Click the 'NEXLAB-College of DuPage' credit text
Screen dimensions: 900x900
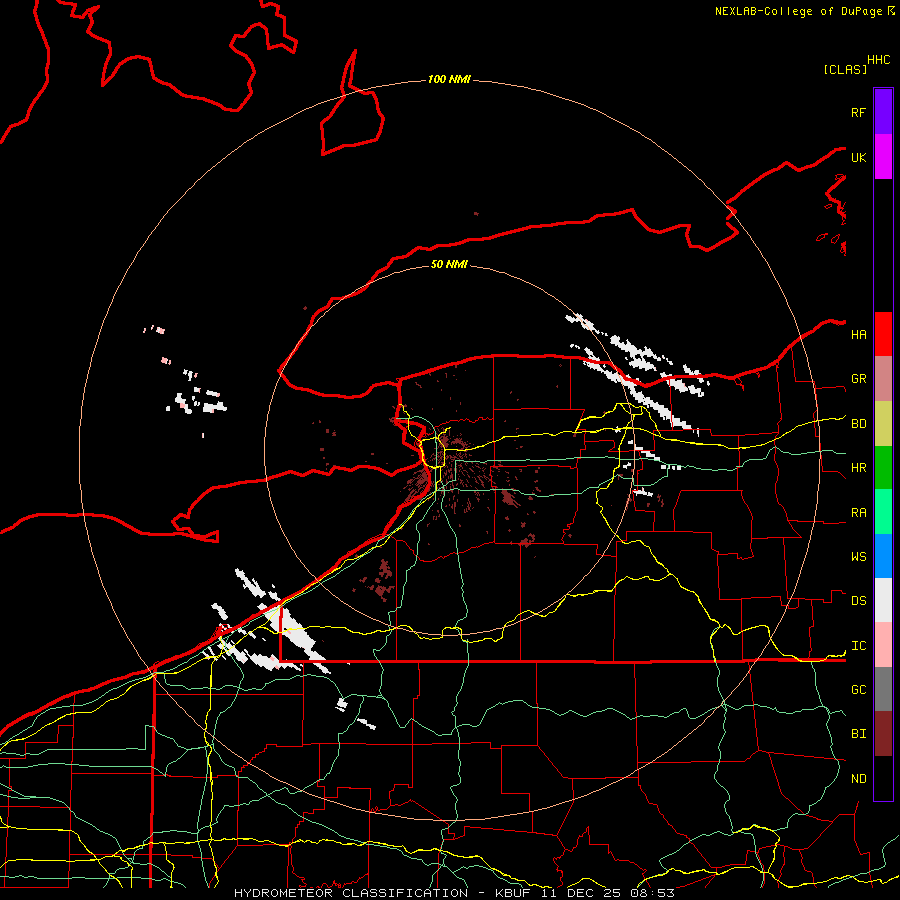(798, 11)
